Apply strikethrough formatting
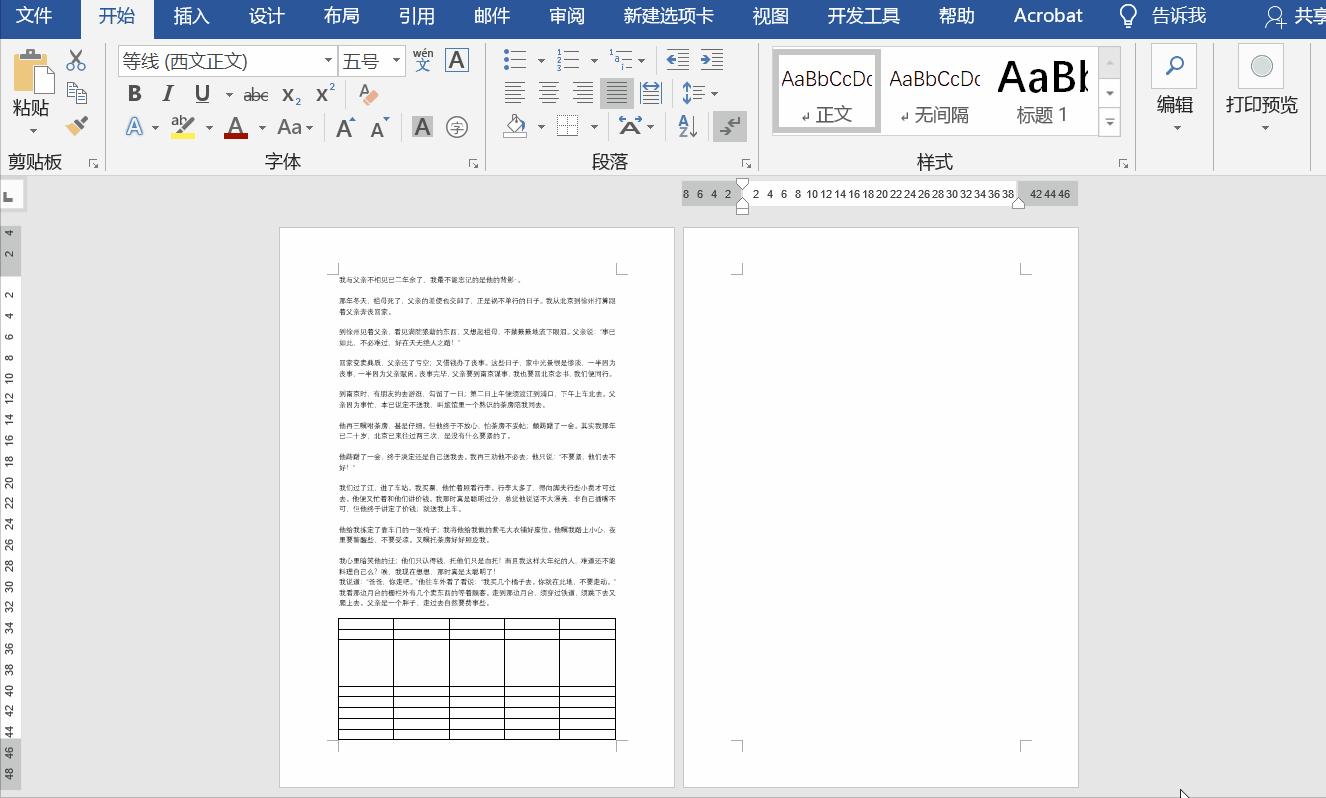 coord(255,93)
